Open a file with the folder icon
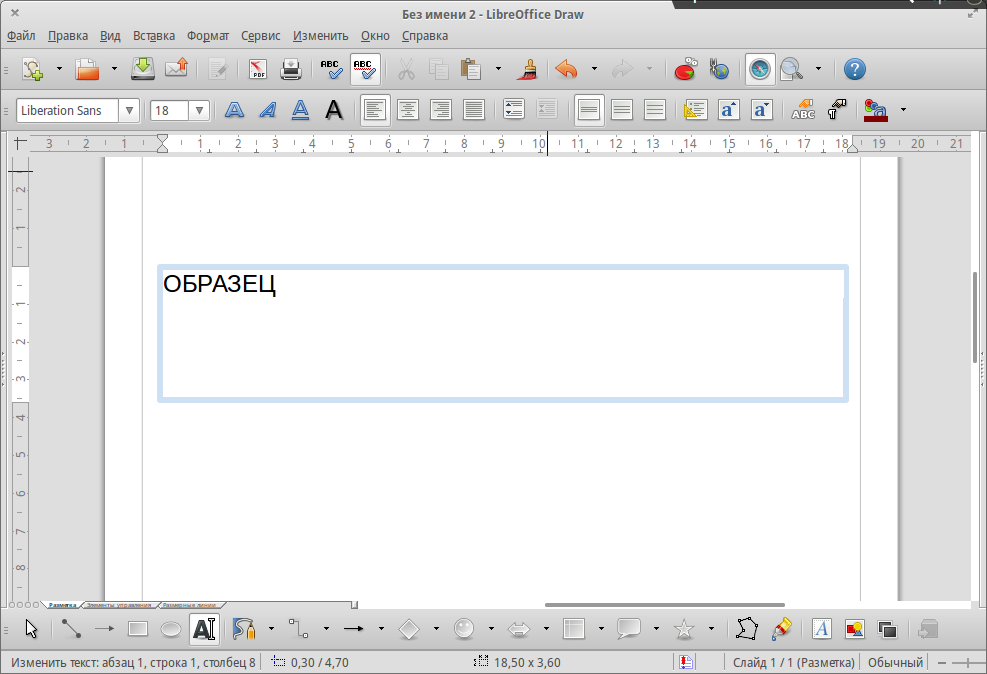This screenshot has height=674, width=987. (87, 69)
